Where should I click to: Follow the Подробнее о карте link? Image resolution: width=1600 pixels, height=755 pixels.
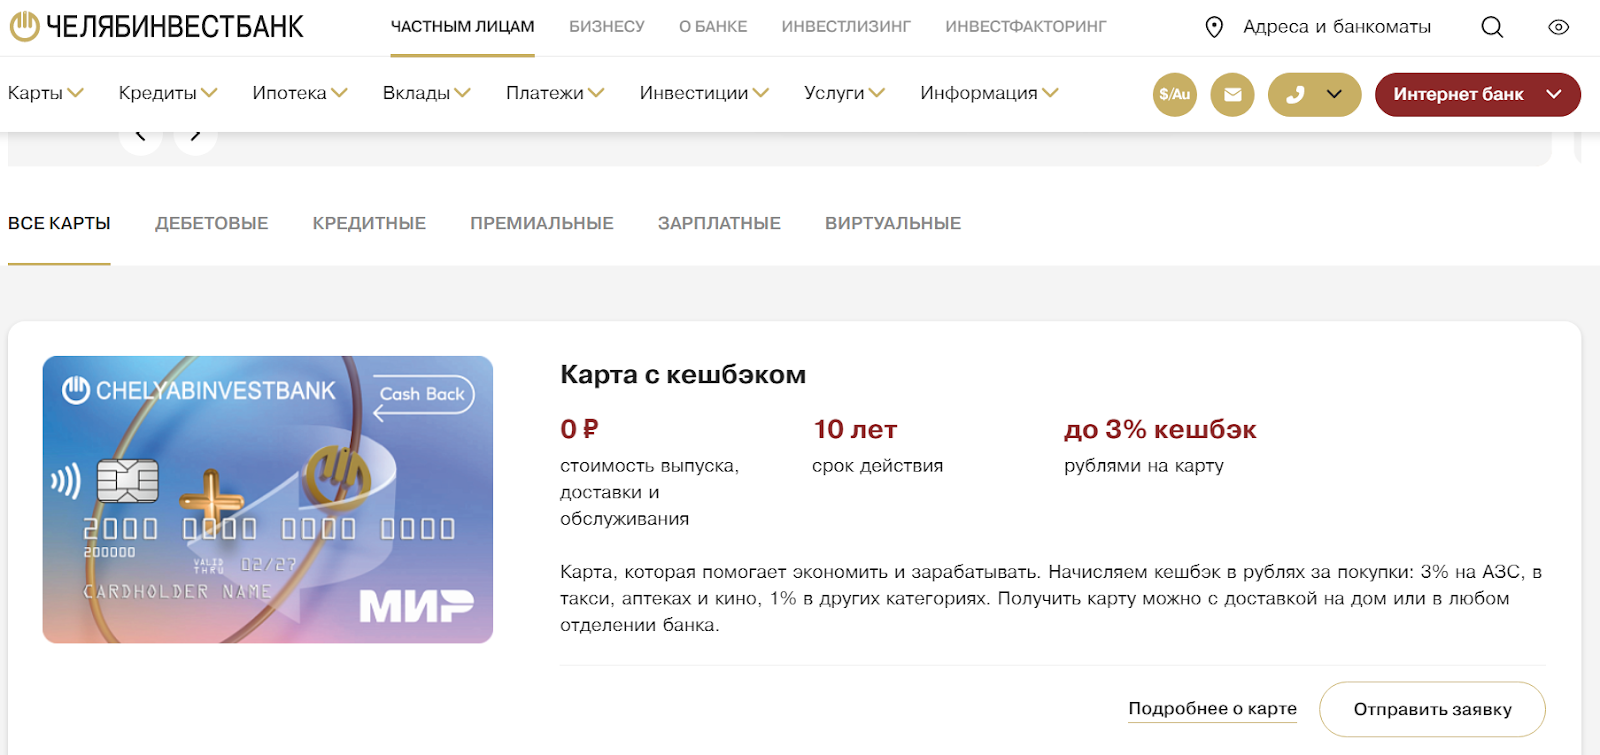pyautogui.click(x=1212, y=709)
